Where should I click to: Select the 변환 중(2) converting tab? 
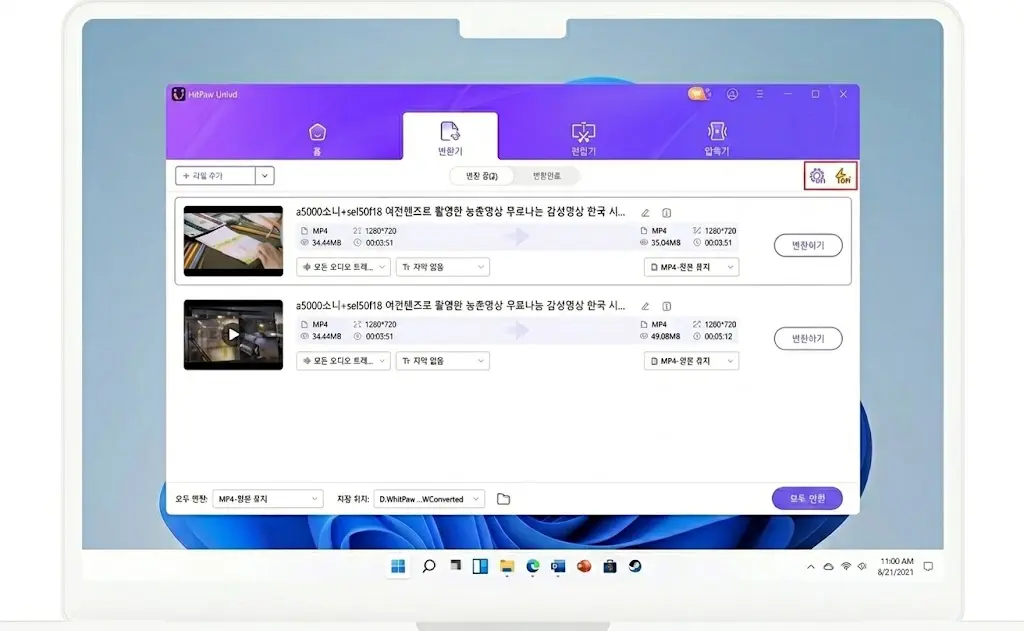click(481, 176)
